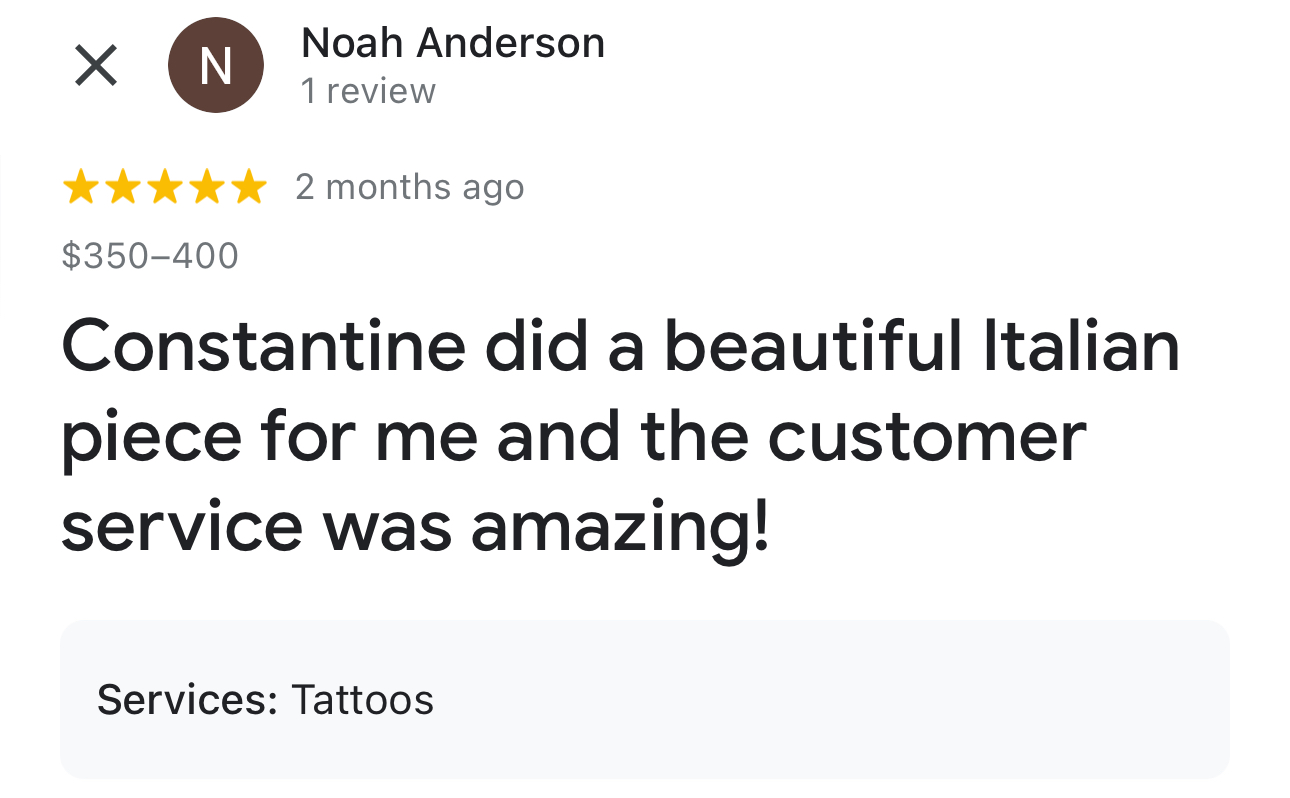Click the "2 months ago" timestamp
Image resolution: width=1290 pixels, height=798 pixels.
(x=409, y=187)
